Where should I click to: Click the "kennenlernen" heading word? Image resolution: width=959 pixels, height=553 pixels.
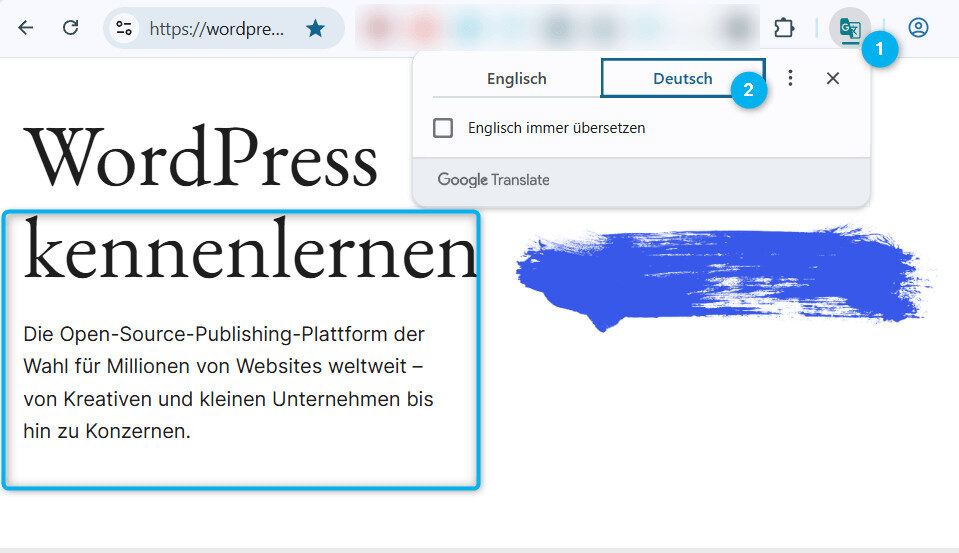(x=250, y=252)
